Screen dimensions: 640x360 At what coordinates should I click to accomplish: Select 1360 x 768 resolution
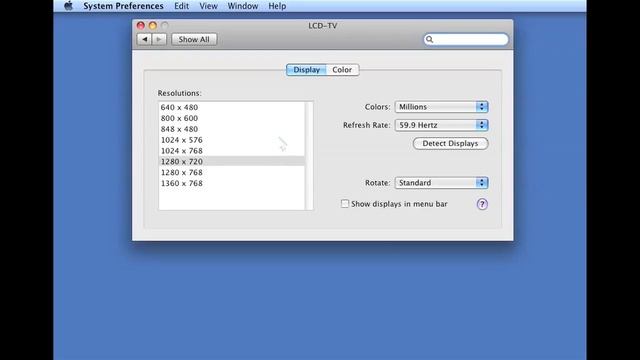tap(231, 183)
